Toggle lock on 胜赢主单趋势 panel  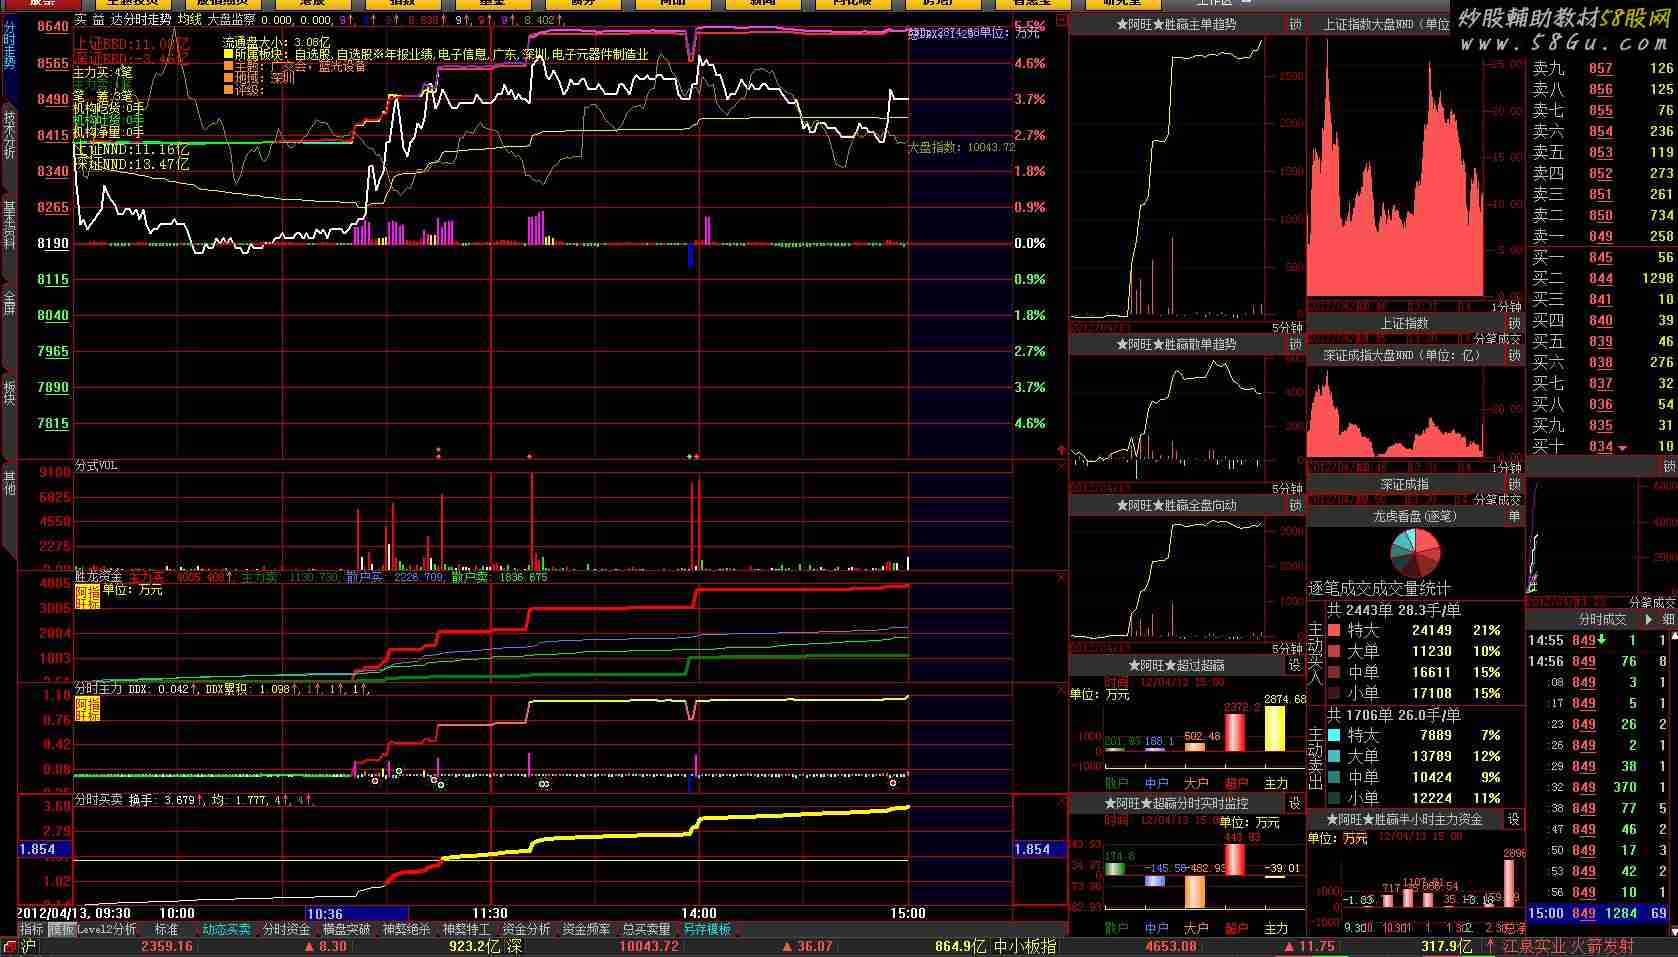click(1295, 24)
